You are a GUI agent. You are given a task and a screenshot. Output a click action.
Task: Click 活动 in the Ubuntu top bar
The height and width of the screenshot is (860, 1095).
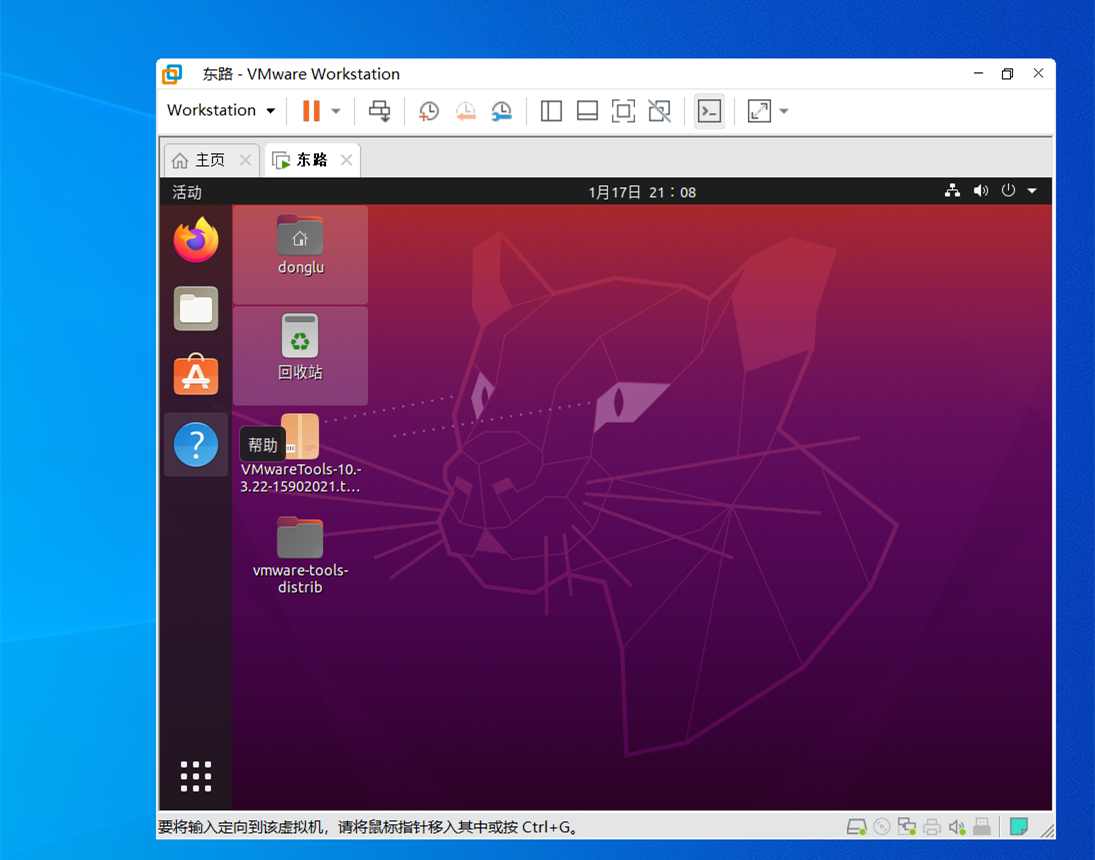click(185, 191)
